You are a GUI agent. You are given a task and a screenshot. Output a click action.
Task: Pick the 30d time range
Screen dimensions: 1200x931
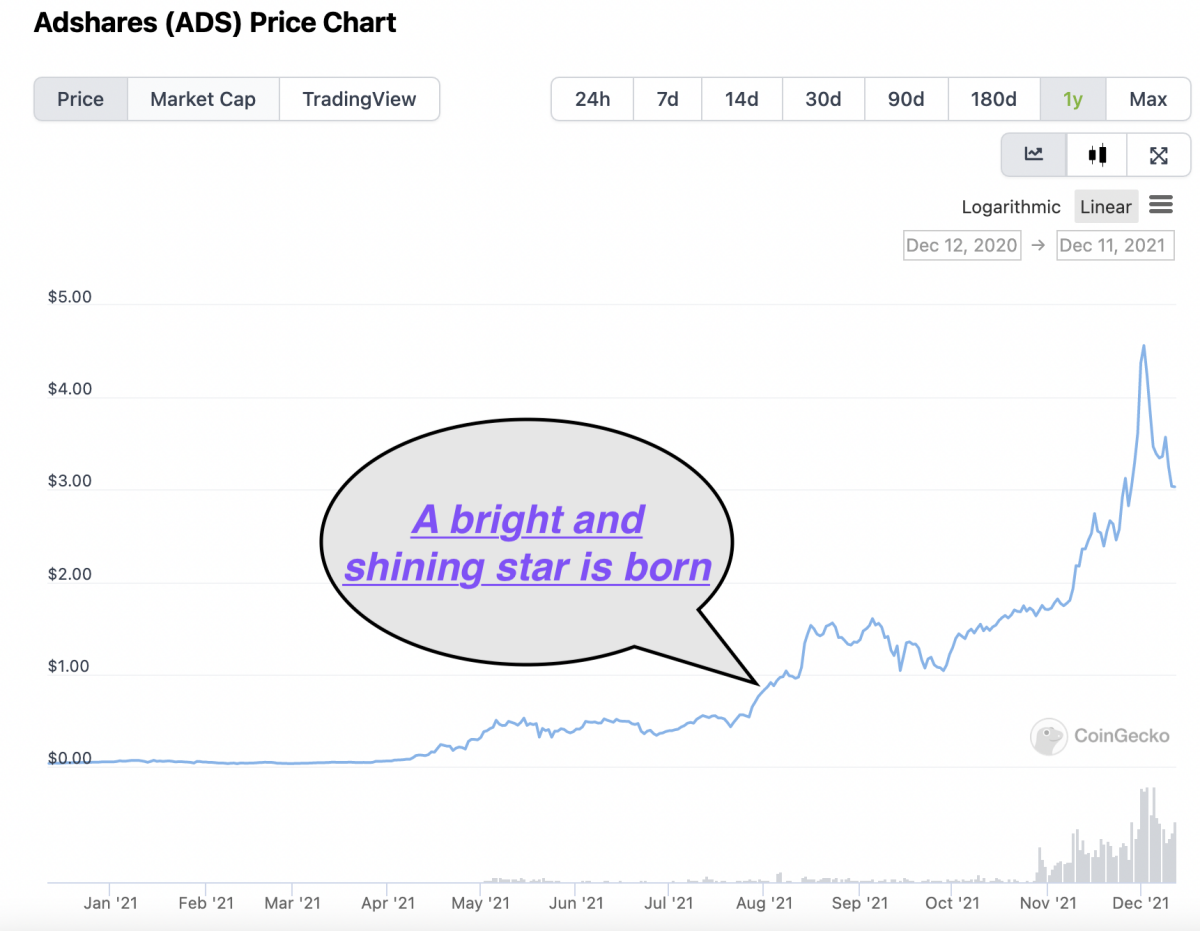[x=823, y=99]
